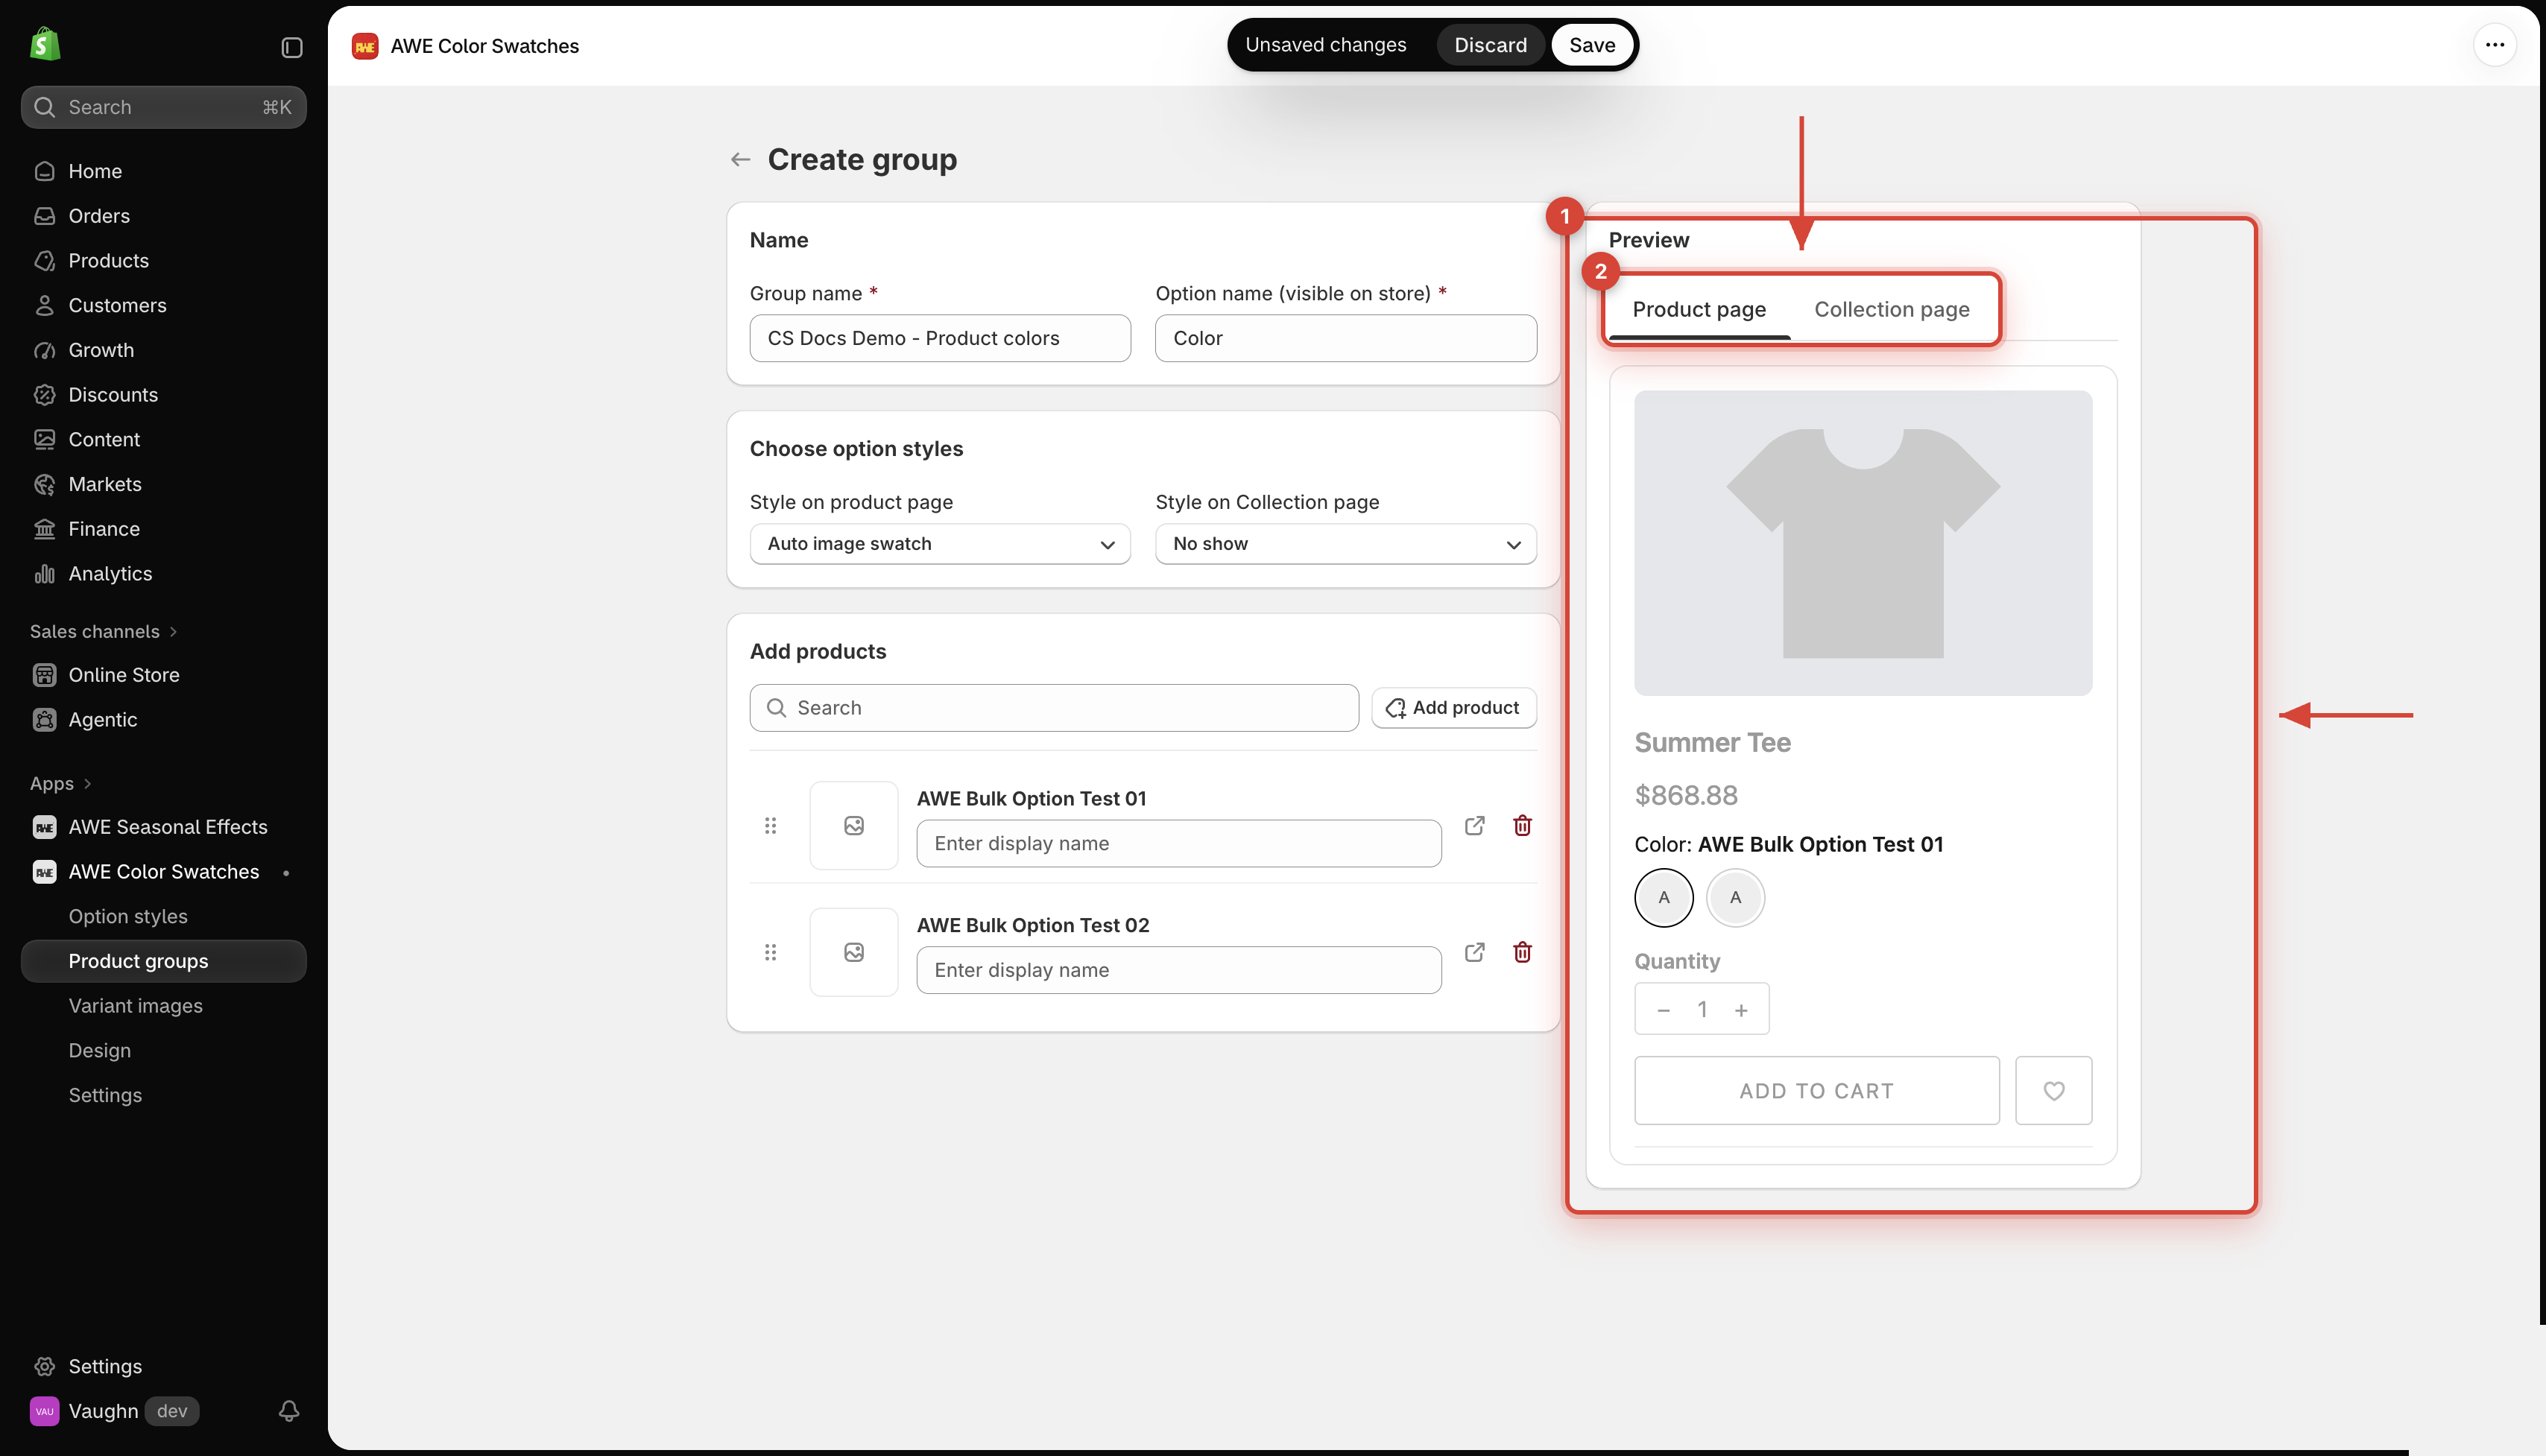Click the Add product button
Screen dimensions: 2546x1456
point(1453,707)
